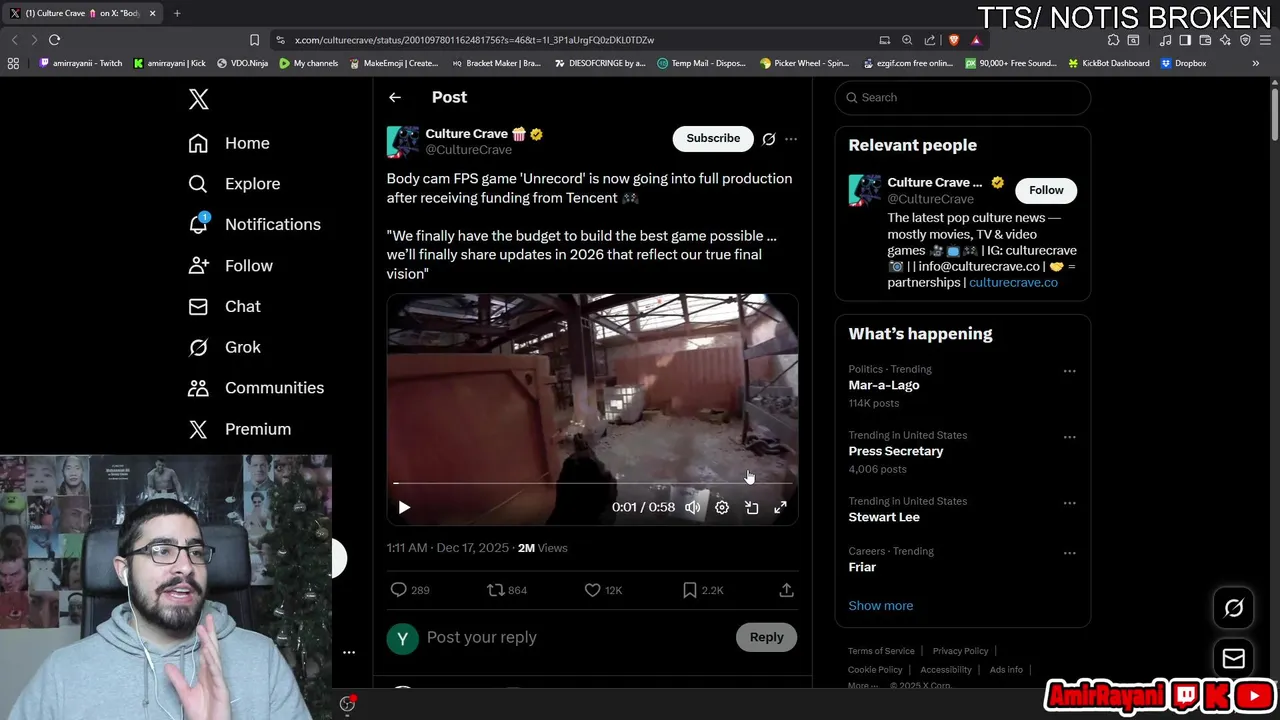Image resolution: width=1280 pixels, height=720 pixels.
Task: Open more options for Stewart Lee trend
Action: 1069,503
